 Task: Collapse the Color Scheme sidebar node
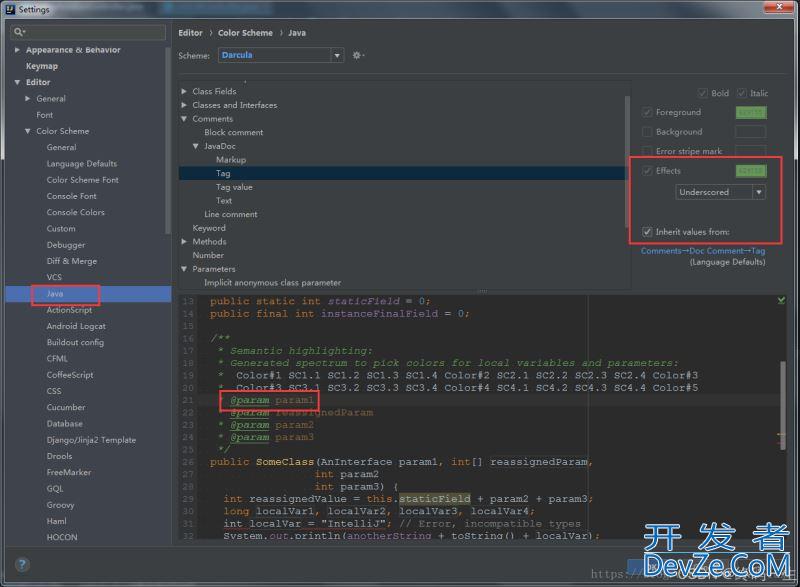pos(28,131)
